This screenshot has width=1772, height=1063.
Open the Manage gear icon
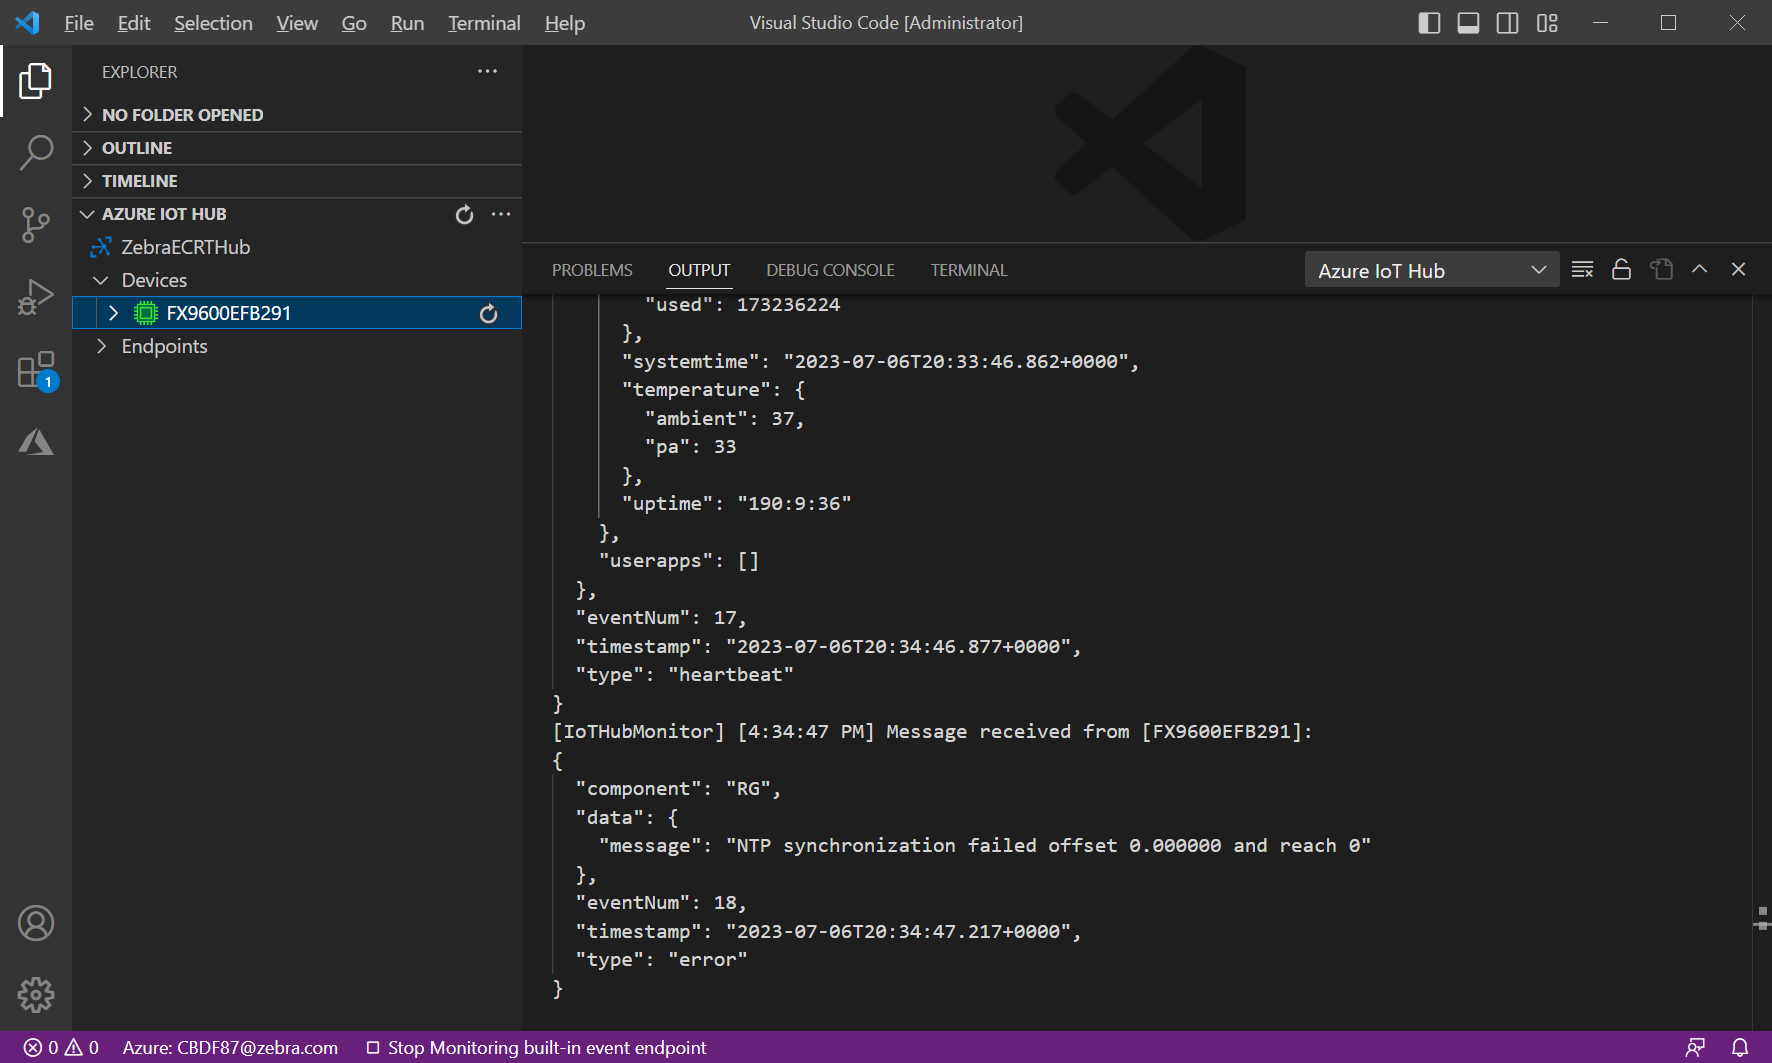(36, 995)
